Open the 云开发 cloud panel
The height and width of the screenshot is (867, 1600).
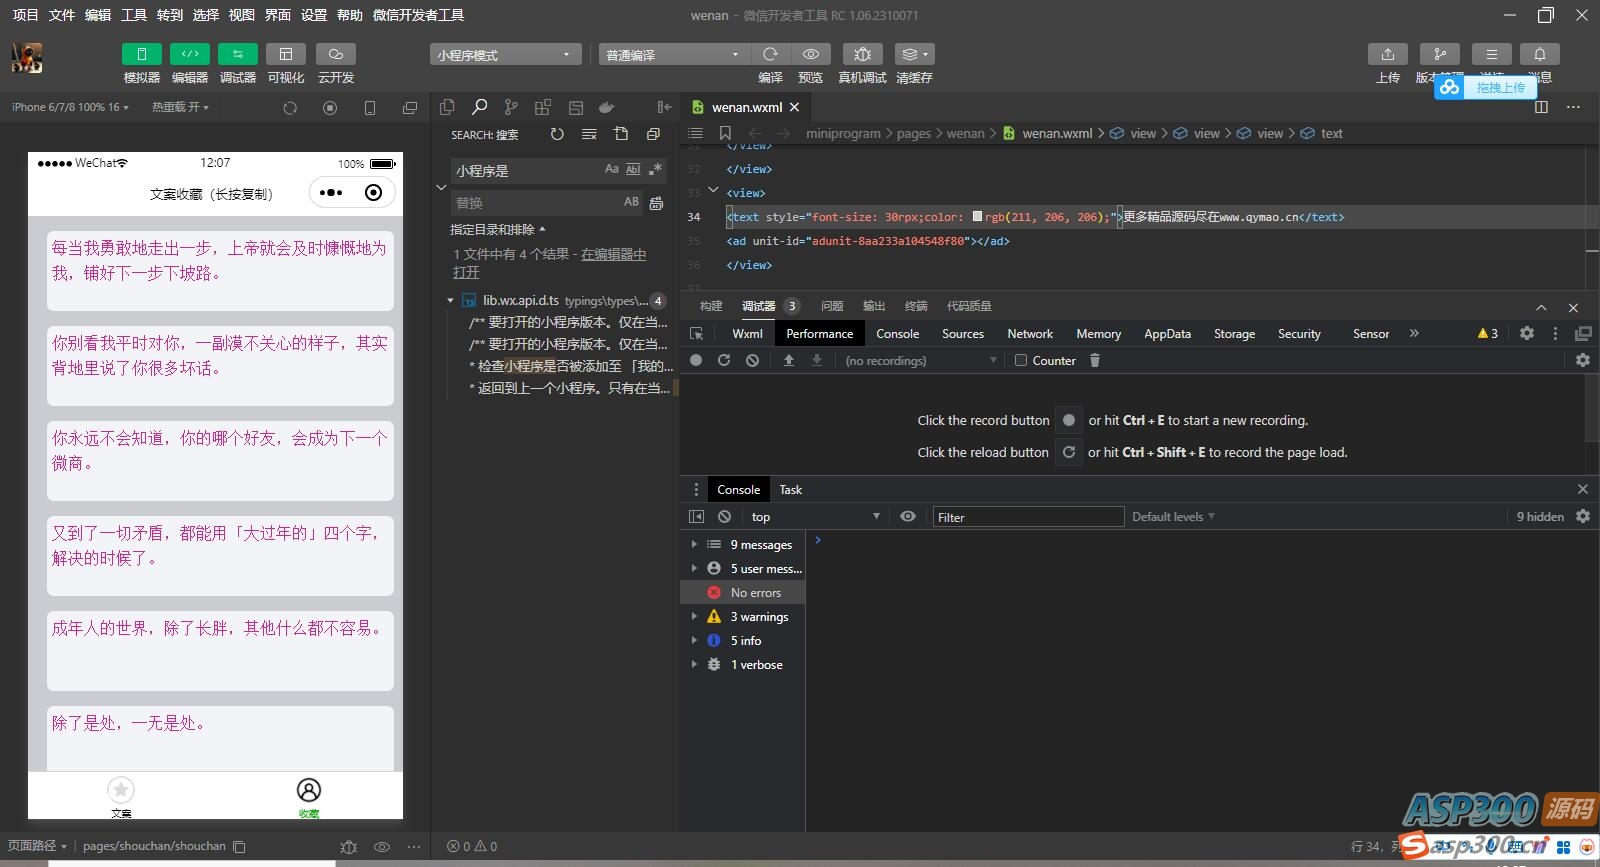point(336,54)
